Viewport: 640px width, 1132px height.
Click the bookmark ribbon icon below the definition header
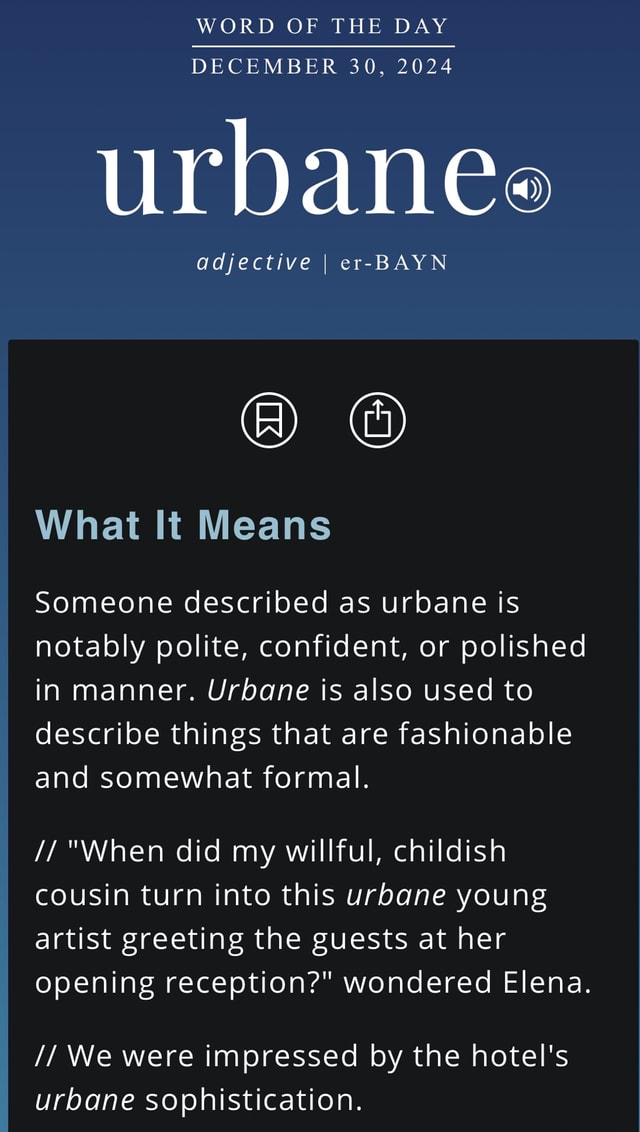(x=268, y=421)
